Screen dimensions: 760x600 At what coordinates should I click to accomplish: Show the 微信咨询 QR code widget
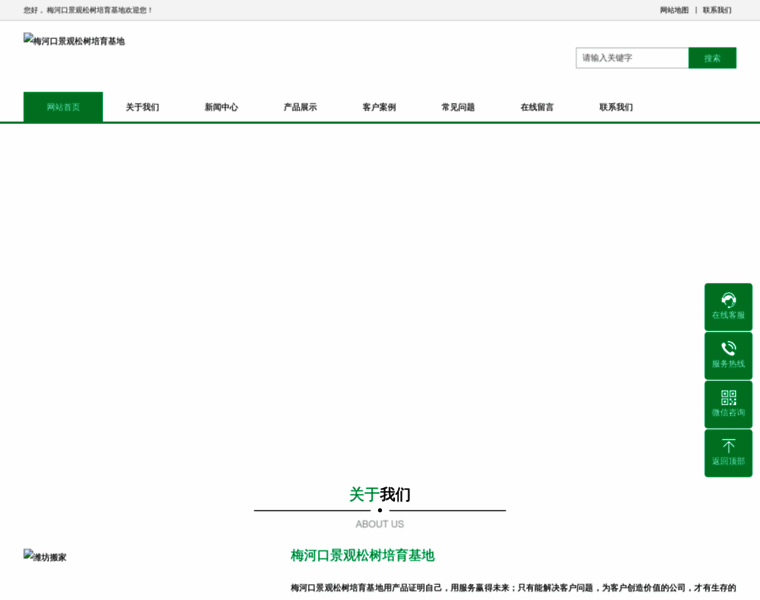728,404
